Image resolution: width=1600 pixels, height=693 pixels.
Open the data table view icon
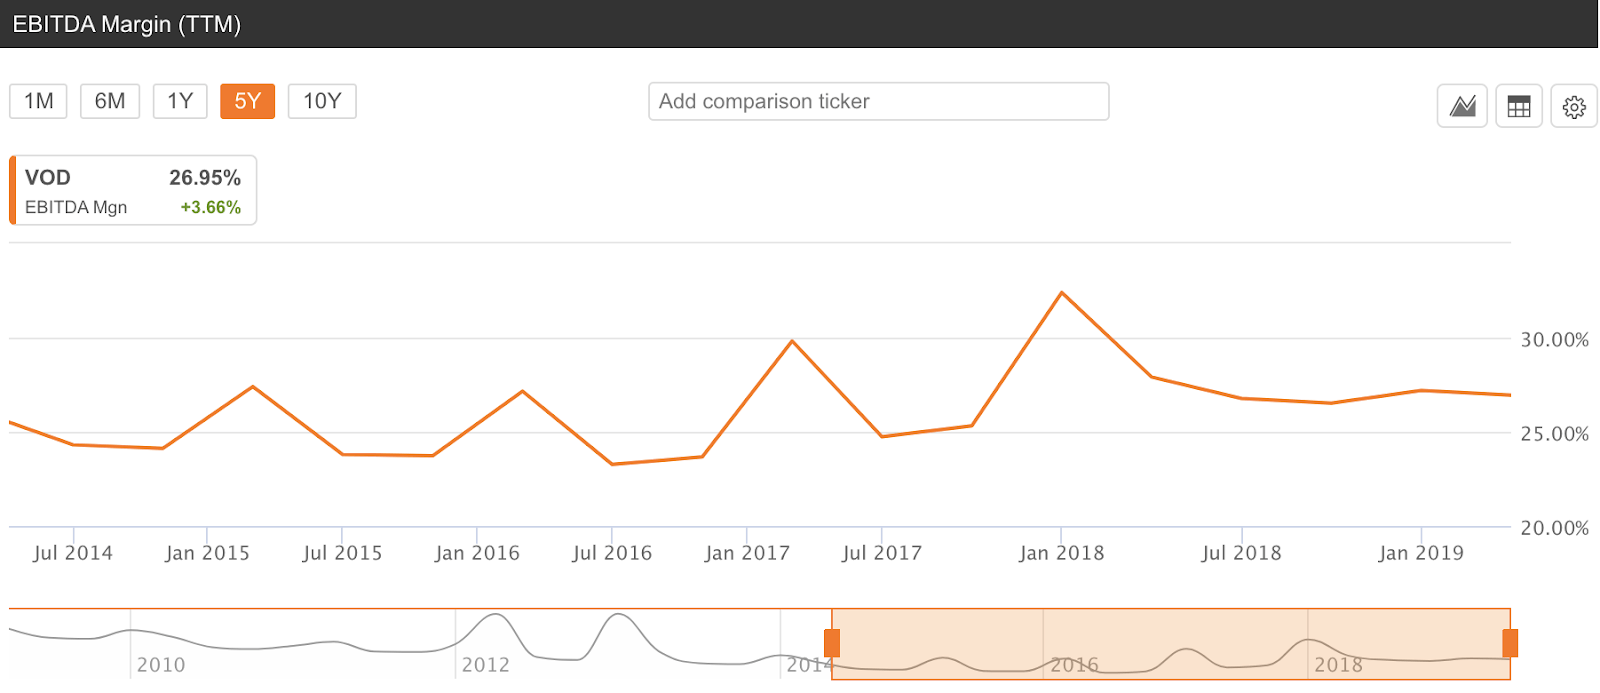tap(1519, 106)
